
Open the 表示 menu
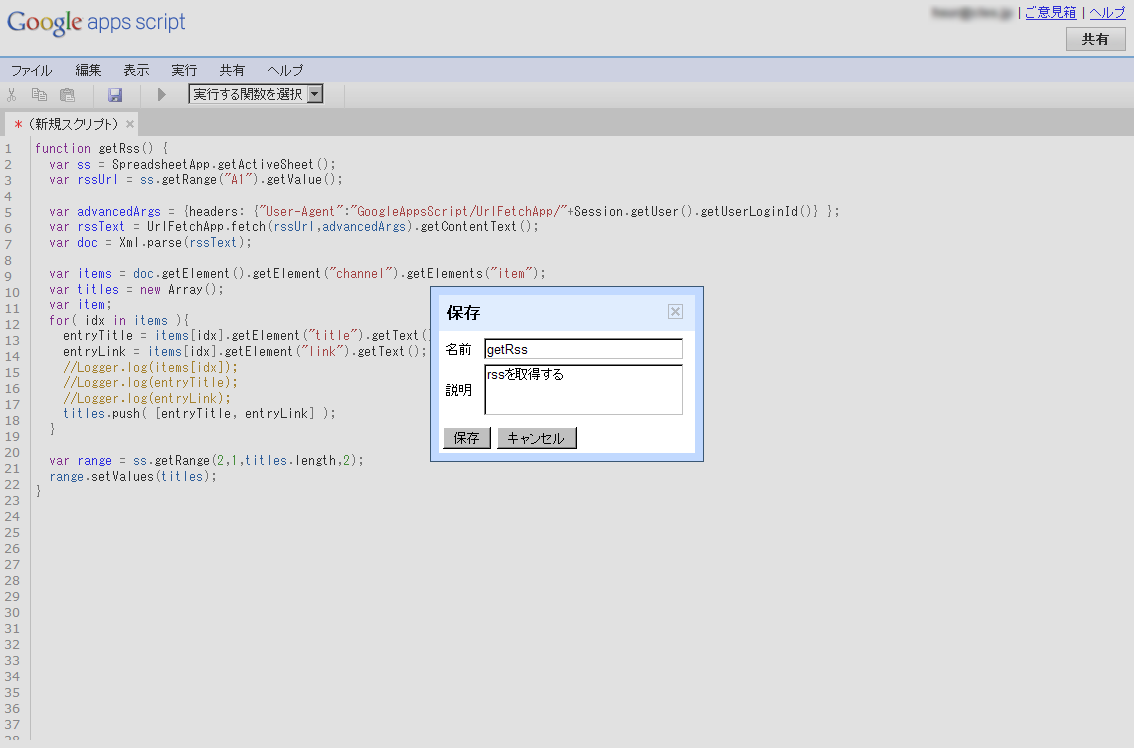pos(136,70)
